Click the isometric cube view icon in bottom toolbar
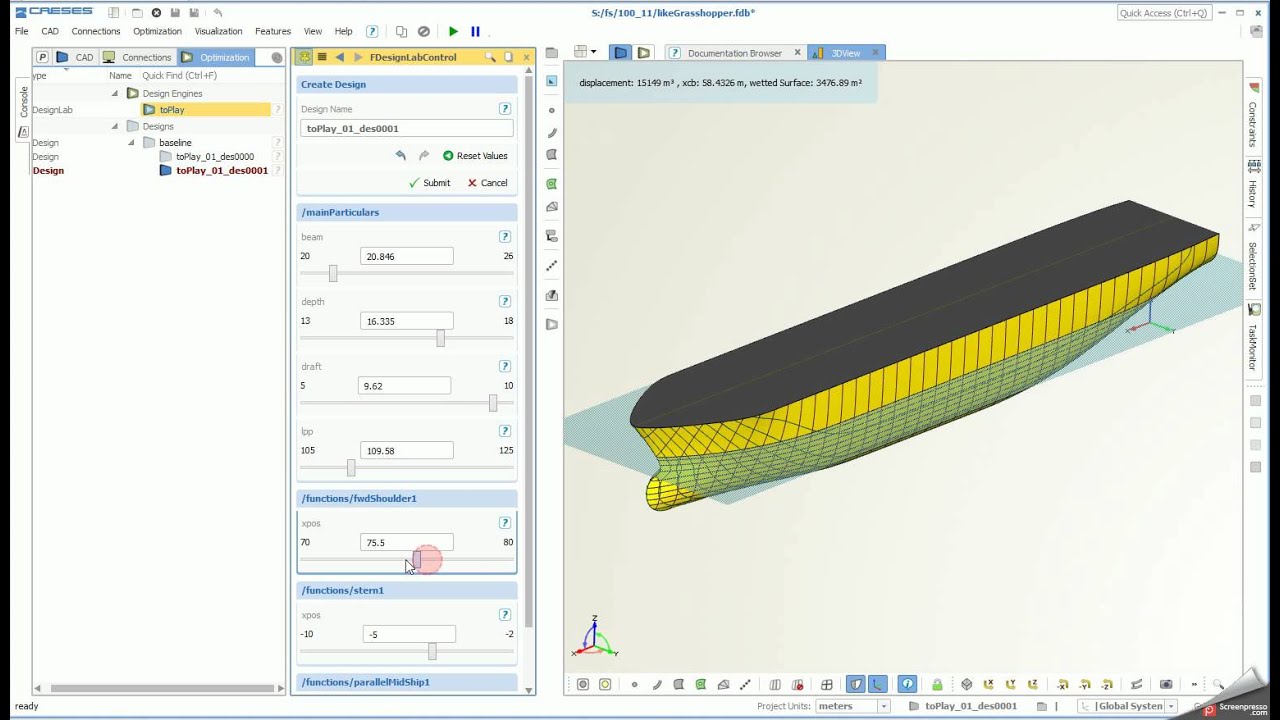The height and width of the screenshot is (720, 1280). tap(967, 684)
